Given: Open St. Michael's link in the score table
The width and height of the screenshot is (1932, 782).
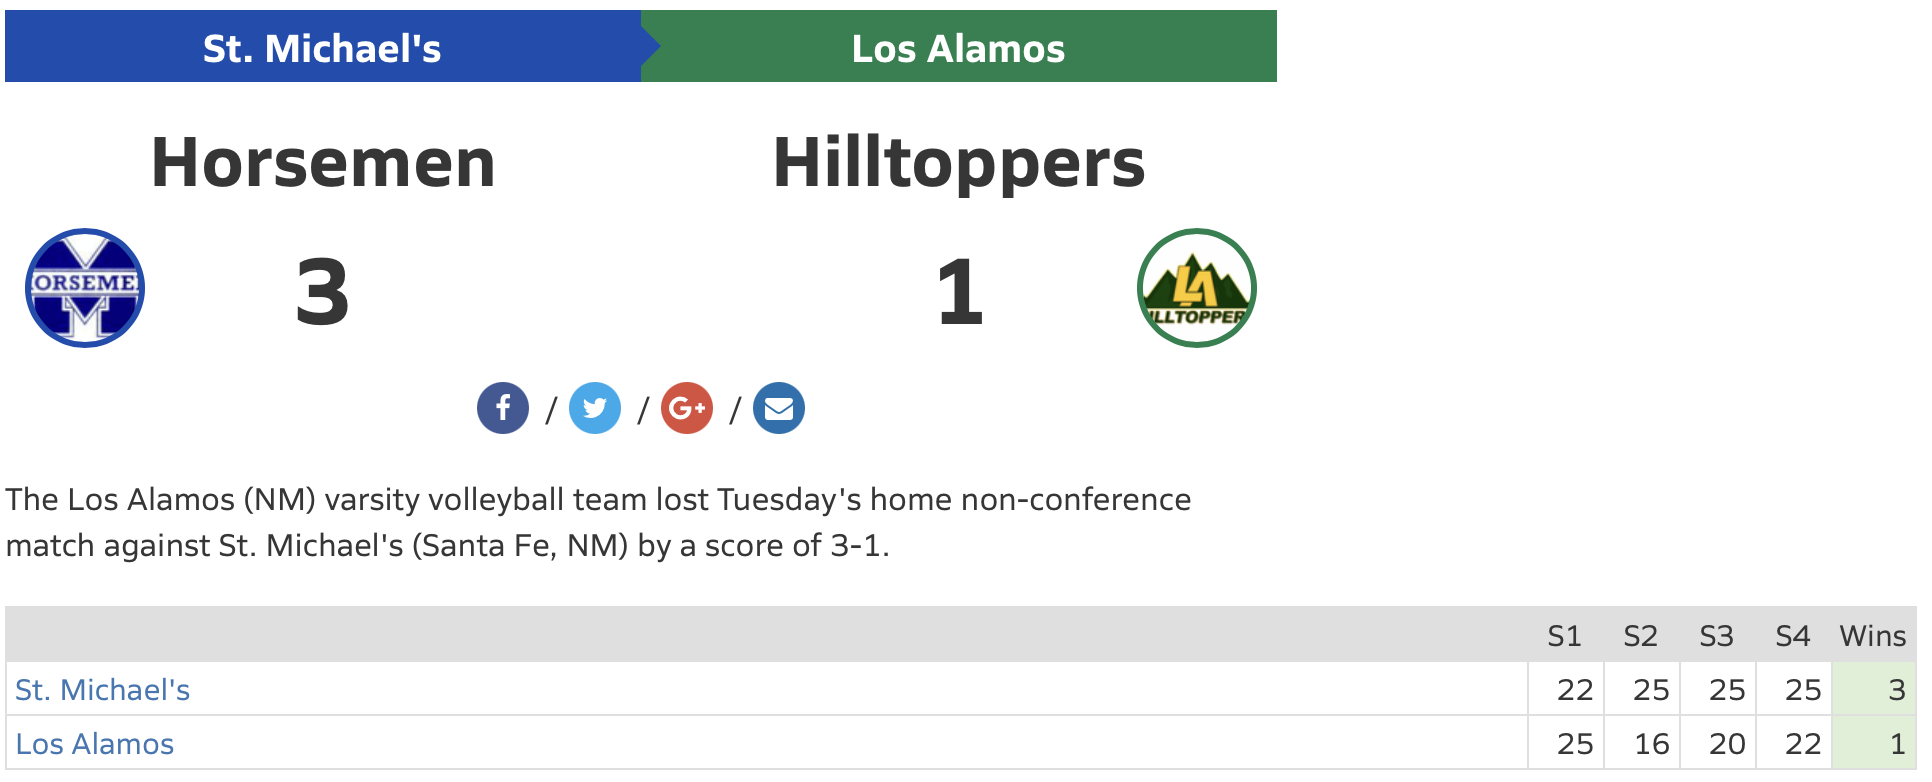Looking at the screenshot, I should [x=103, y=690].
